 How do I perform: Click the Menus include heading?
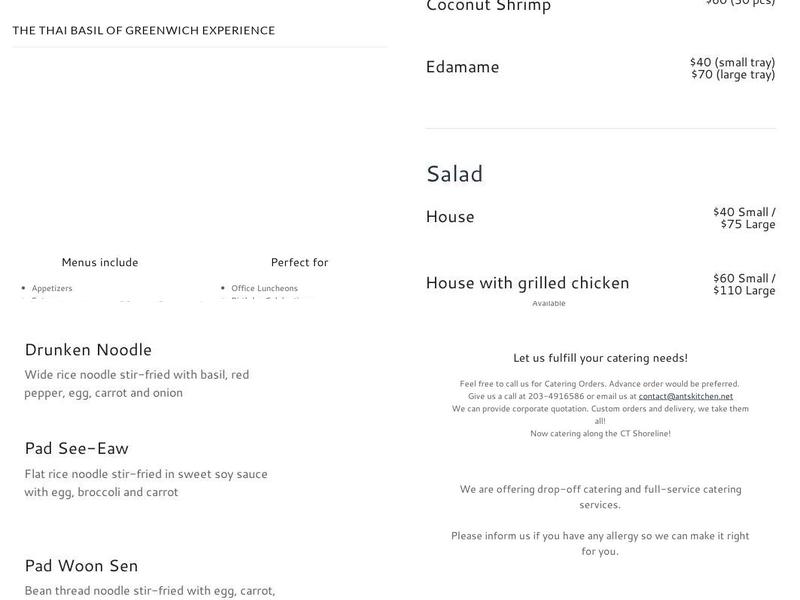point(100,262)
